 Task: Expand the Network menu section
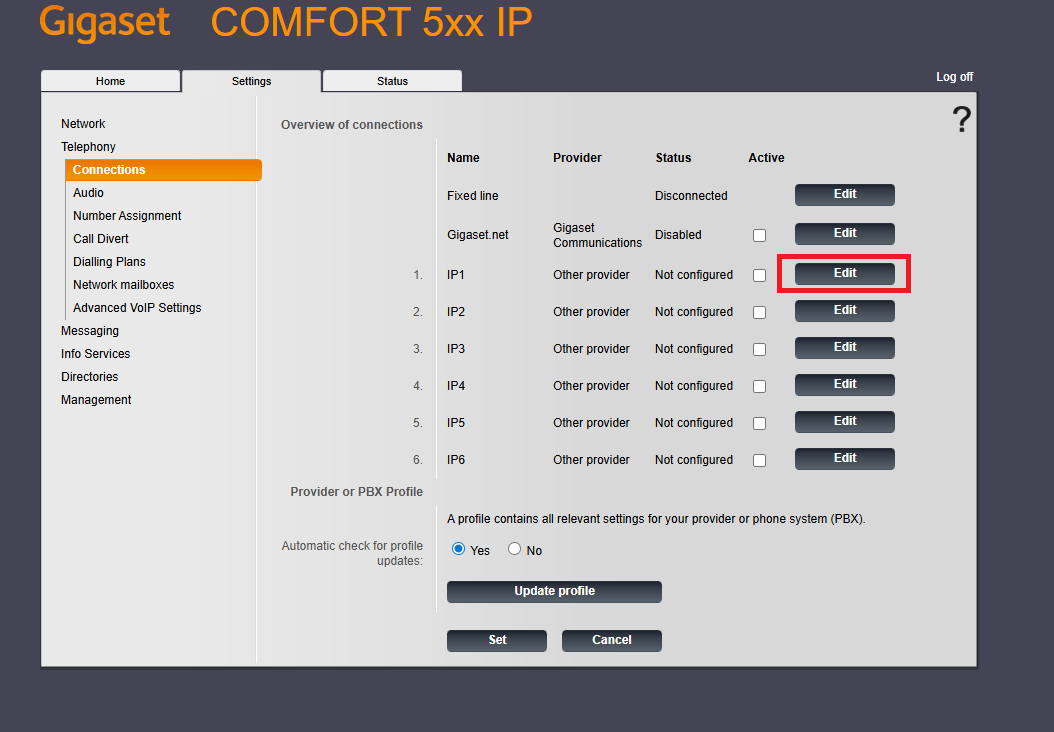(83, 124)
